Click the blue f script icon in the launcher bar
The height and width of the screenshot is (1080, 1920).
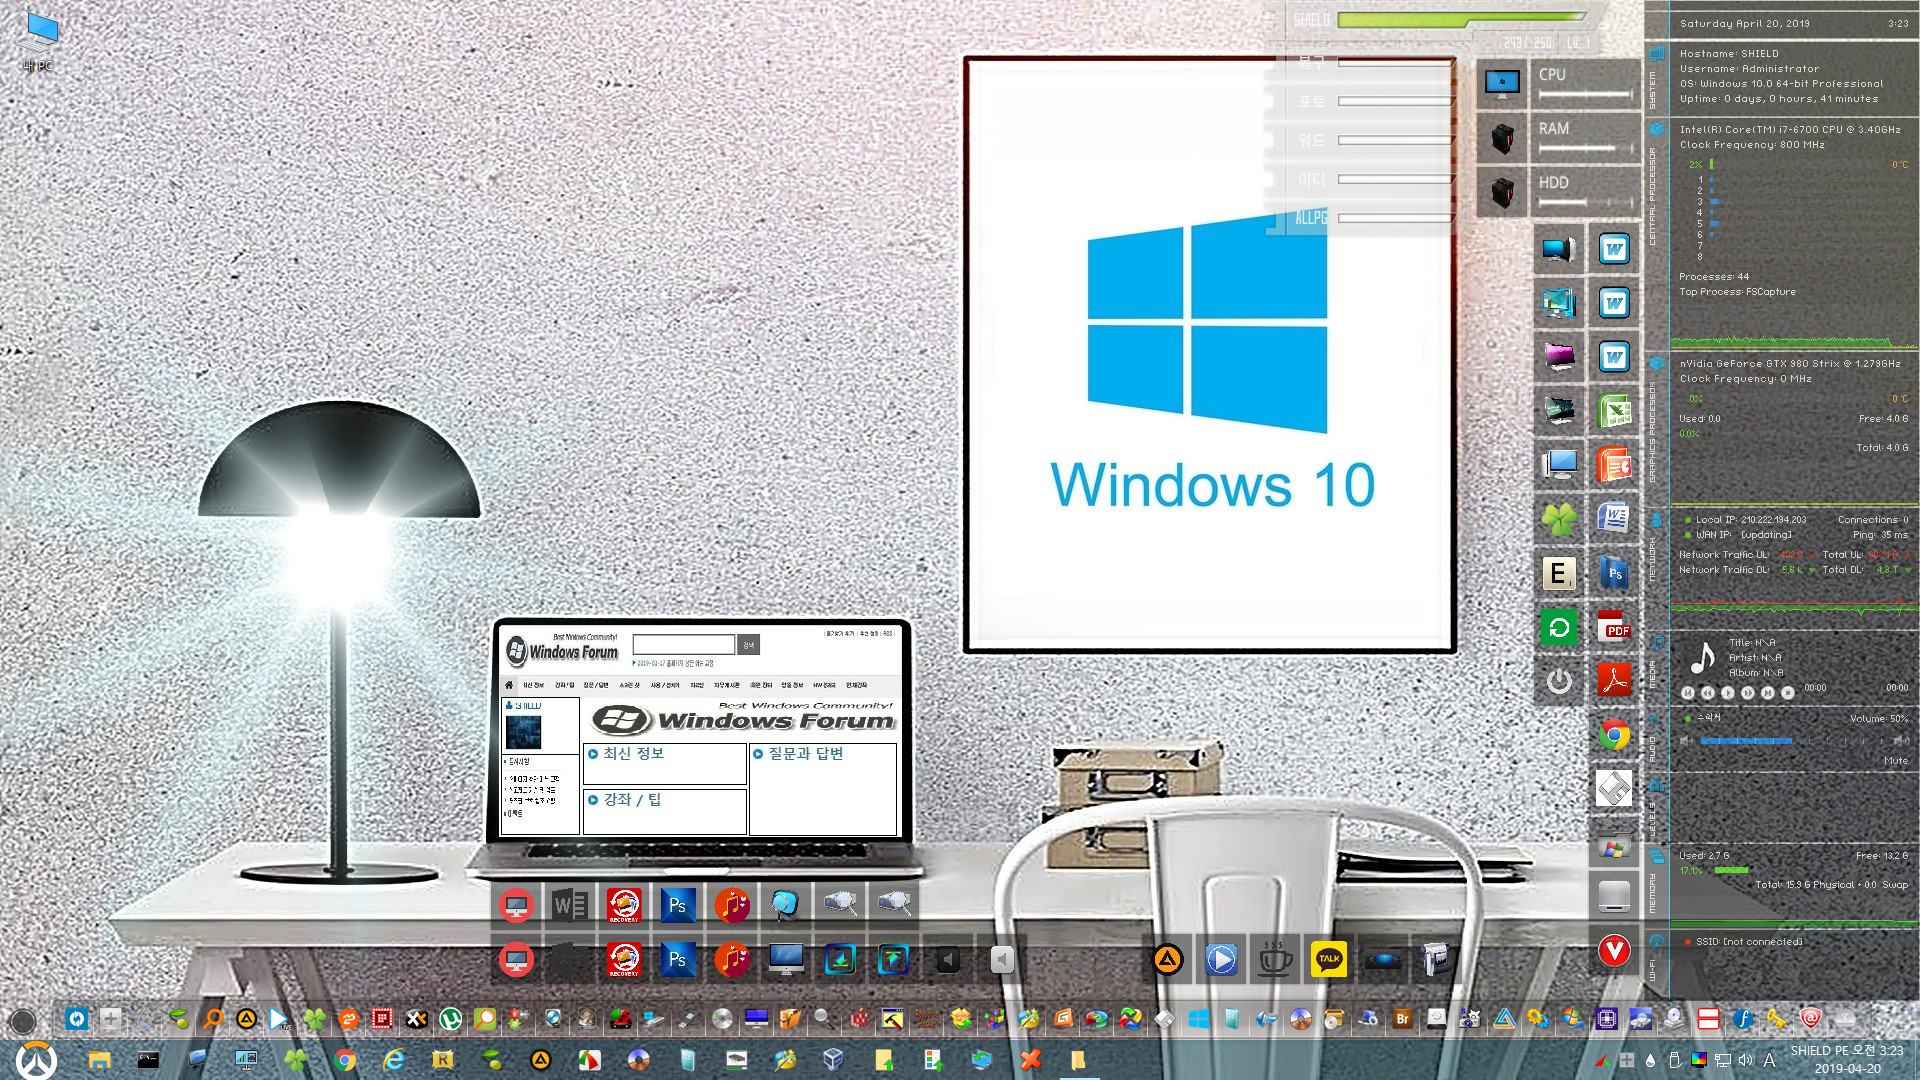click(1742, 1019)
